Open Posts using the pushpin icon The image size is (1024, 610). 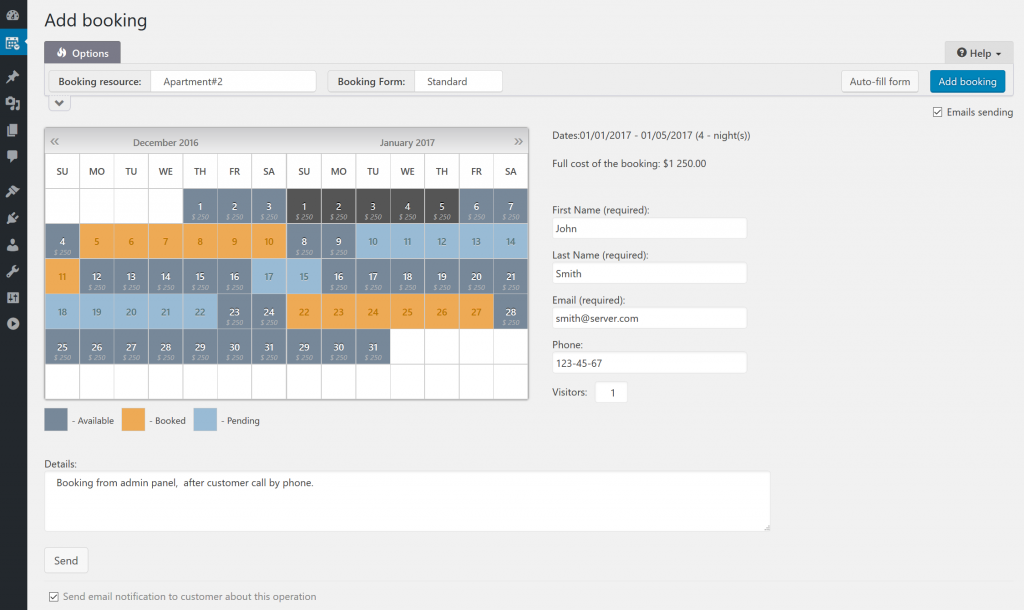point(12,76)
